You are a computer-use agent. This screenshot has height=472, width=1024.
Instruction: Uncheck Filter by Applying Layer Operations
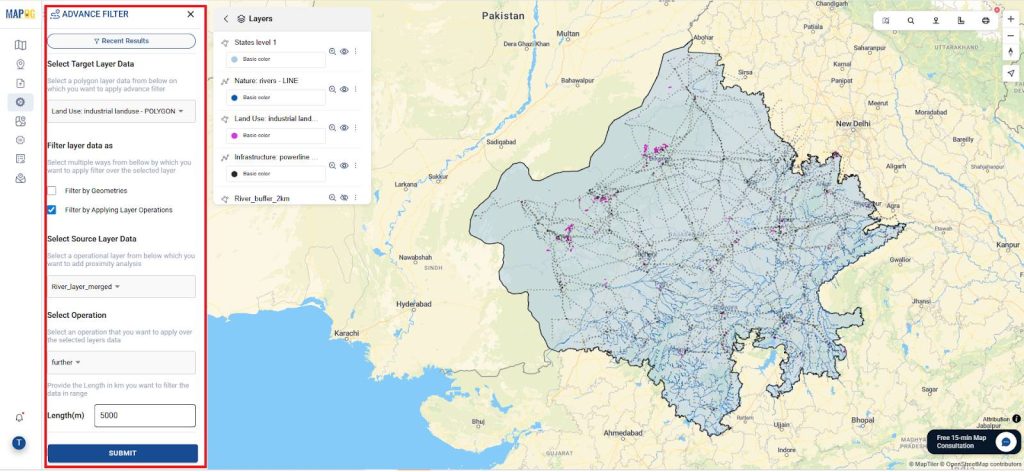point(52,210)
